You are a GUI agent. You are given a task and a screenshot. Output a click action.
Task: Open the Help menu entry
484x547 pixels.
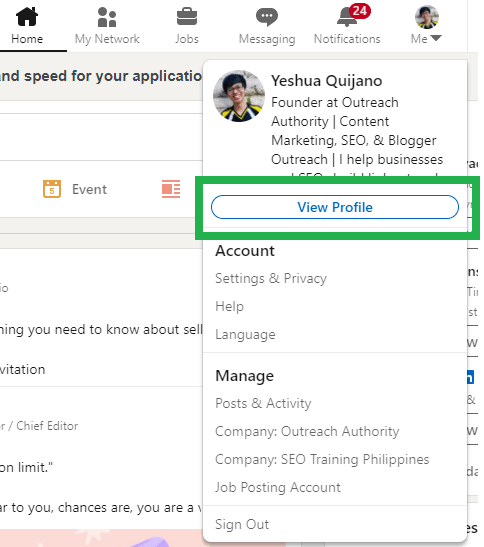point(229,306)
